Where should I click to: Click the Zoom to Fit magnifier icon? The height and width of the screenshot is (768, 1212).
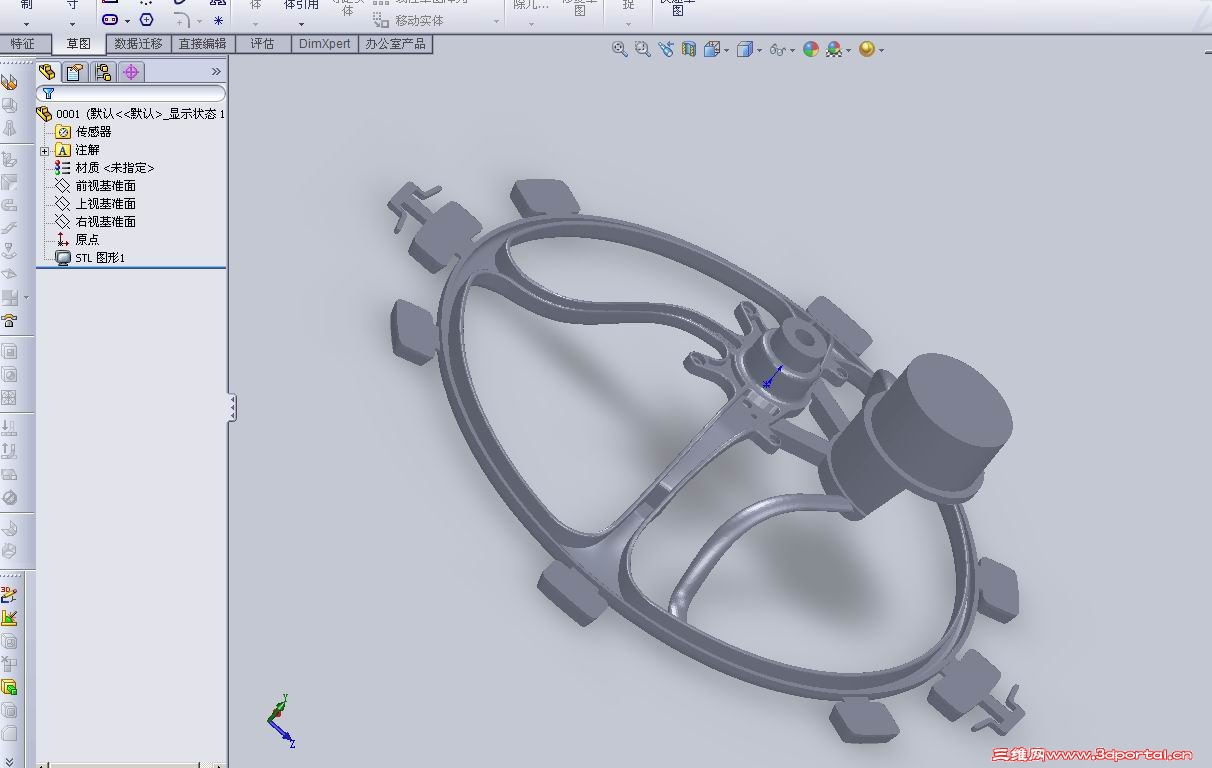point(619,49)
